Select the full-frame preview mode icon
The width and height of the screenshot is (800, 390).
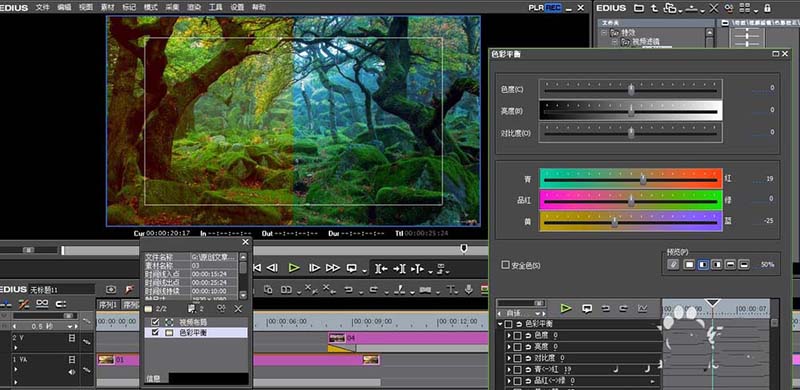[x=689, y=265]
